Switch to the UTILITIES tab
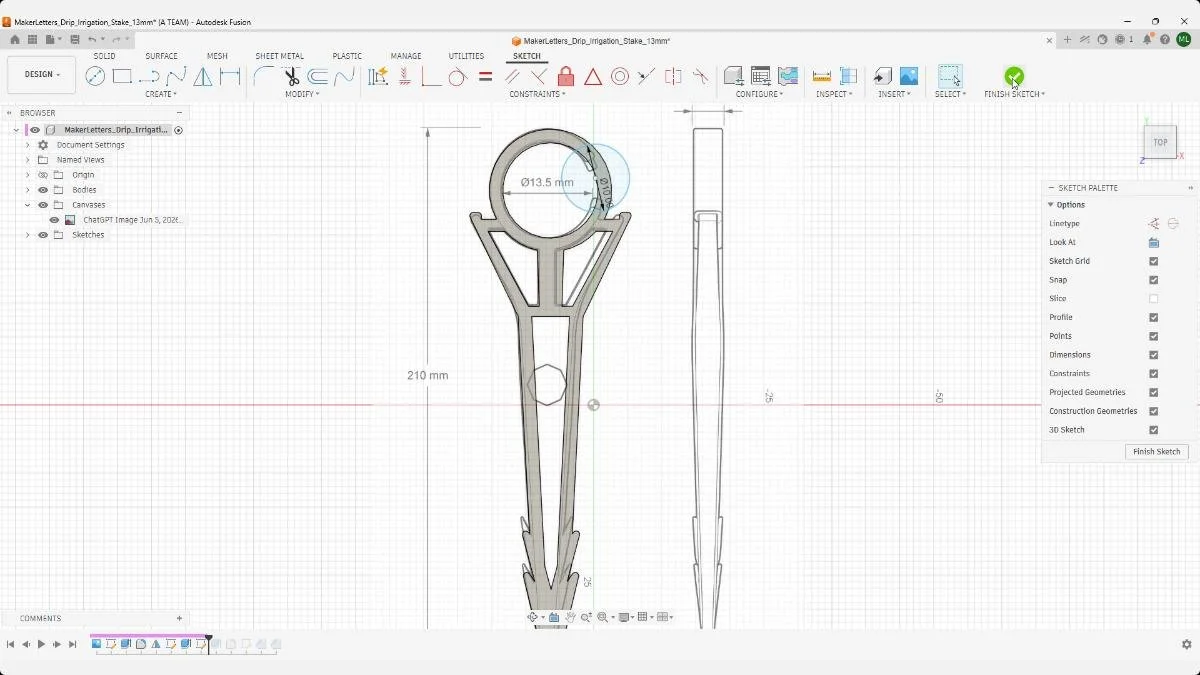1200x675 pixels. 466,56
